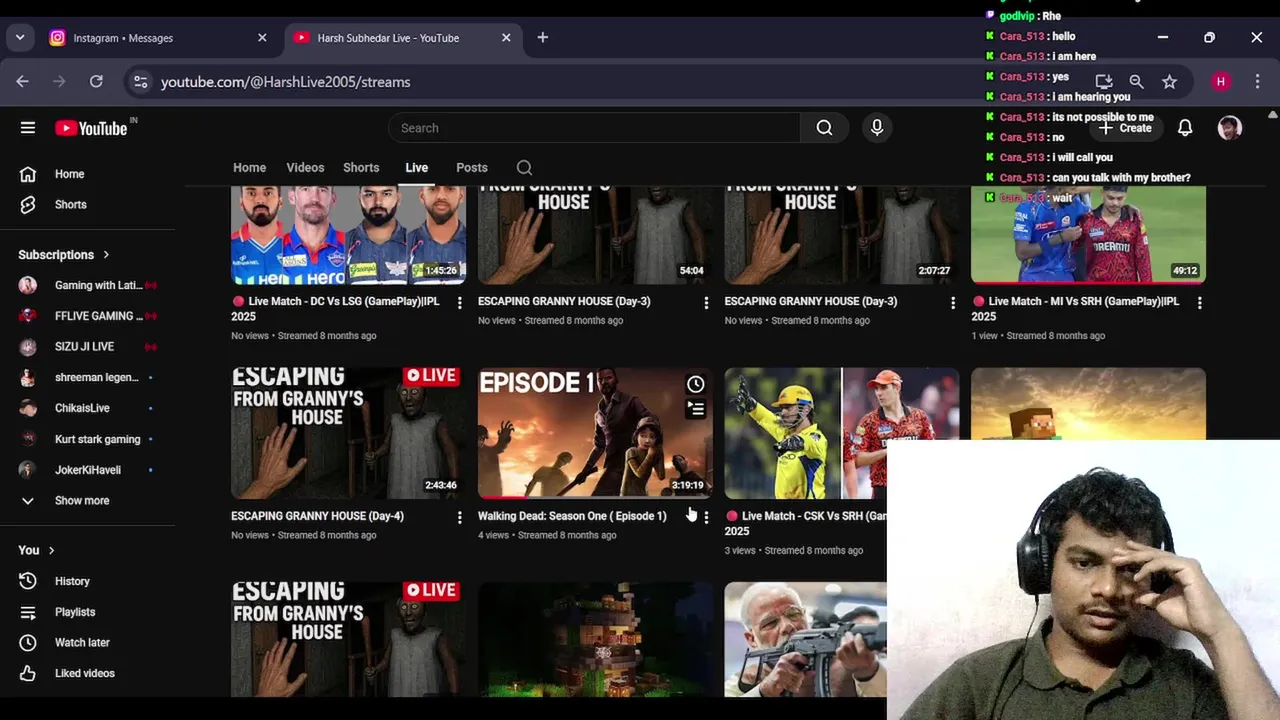This screenshot has width=1280, height=720.
Task: Open Chrome tab search dropdown
Action: [x=20, y=38]
